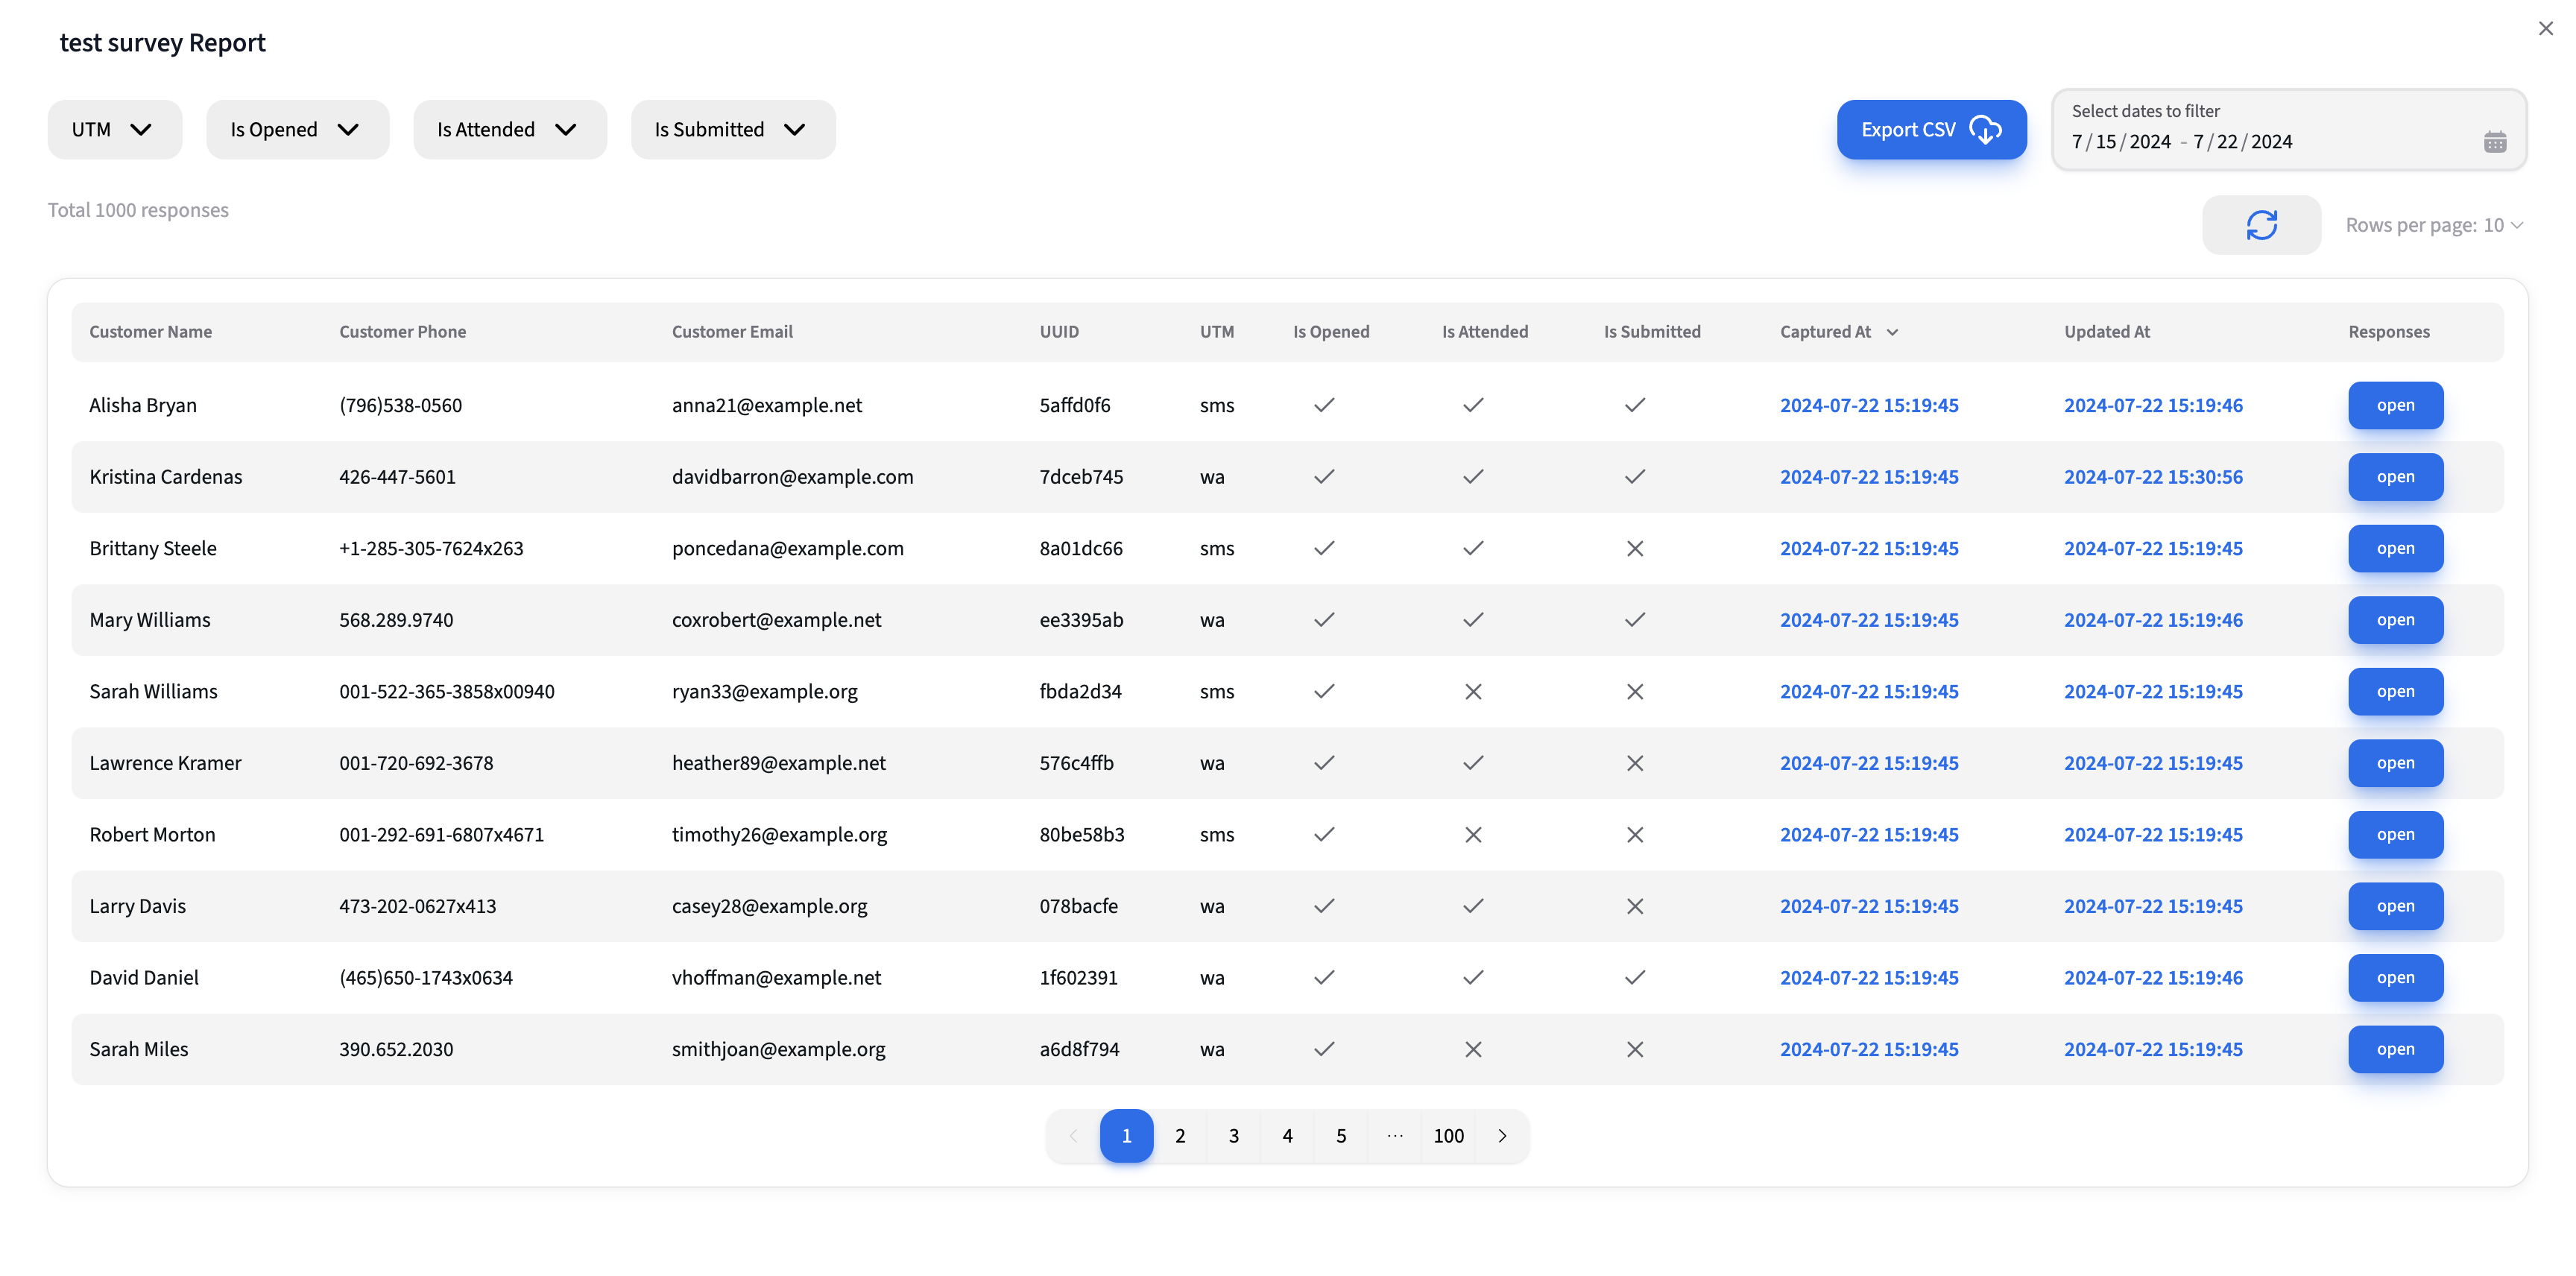The image size is (2576, 1276).
Task: Click Mary Williams Captured At timestamp link
Action: click(1868, 619)
